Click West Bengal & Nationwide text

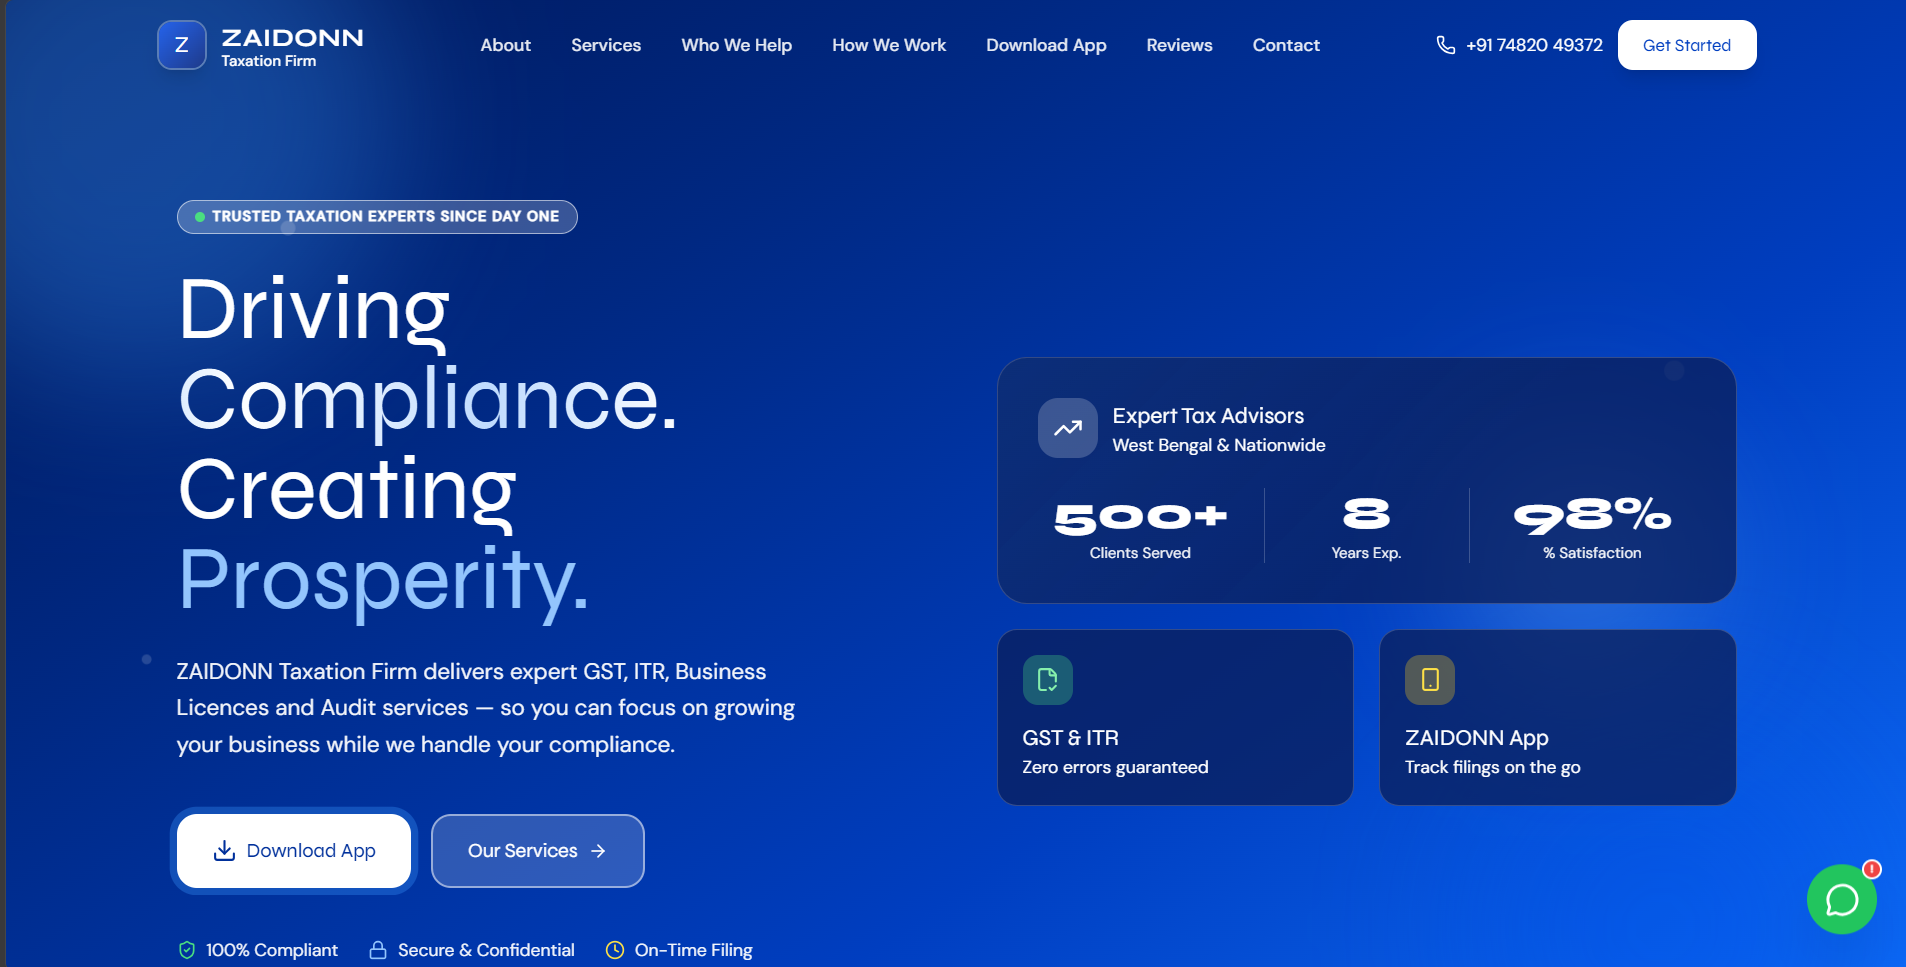(x=1219, y=446)
